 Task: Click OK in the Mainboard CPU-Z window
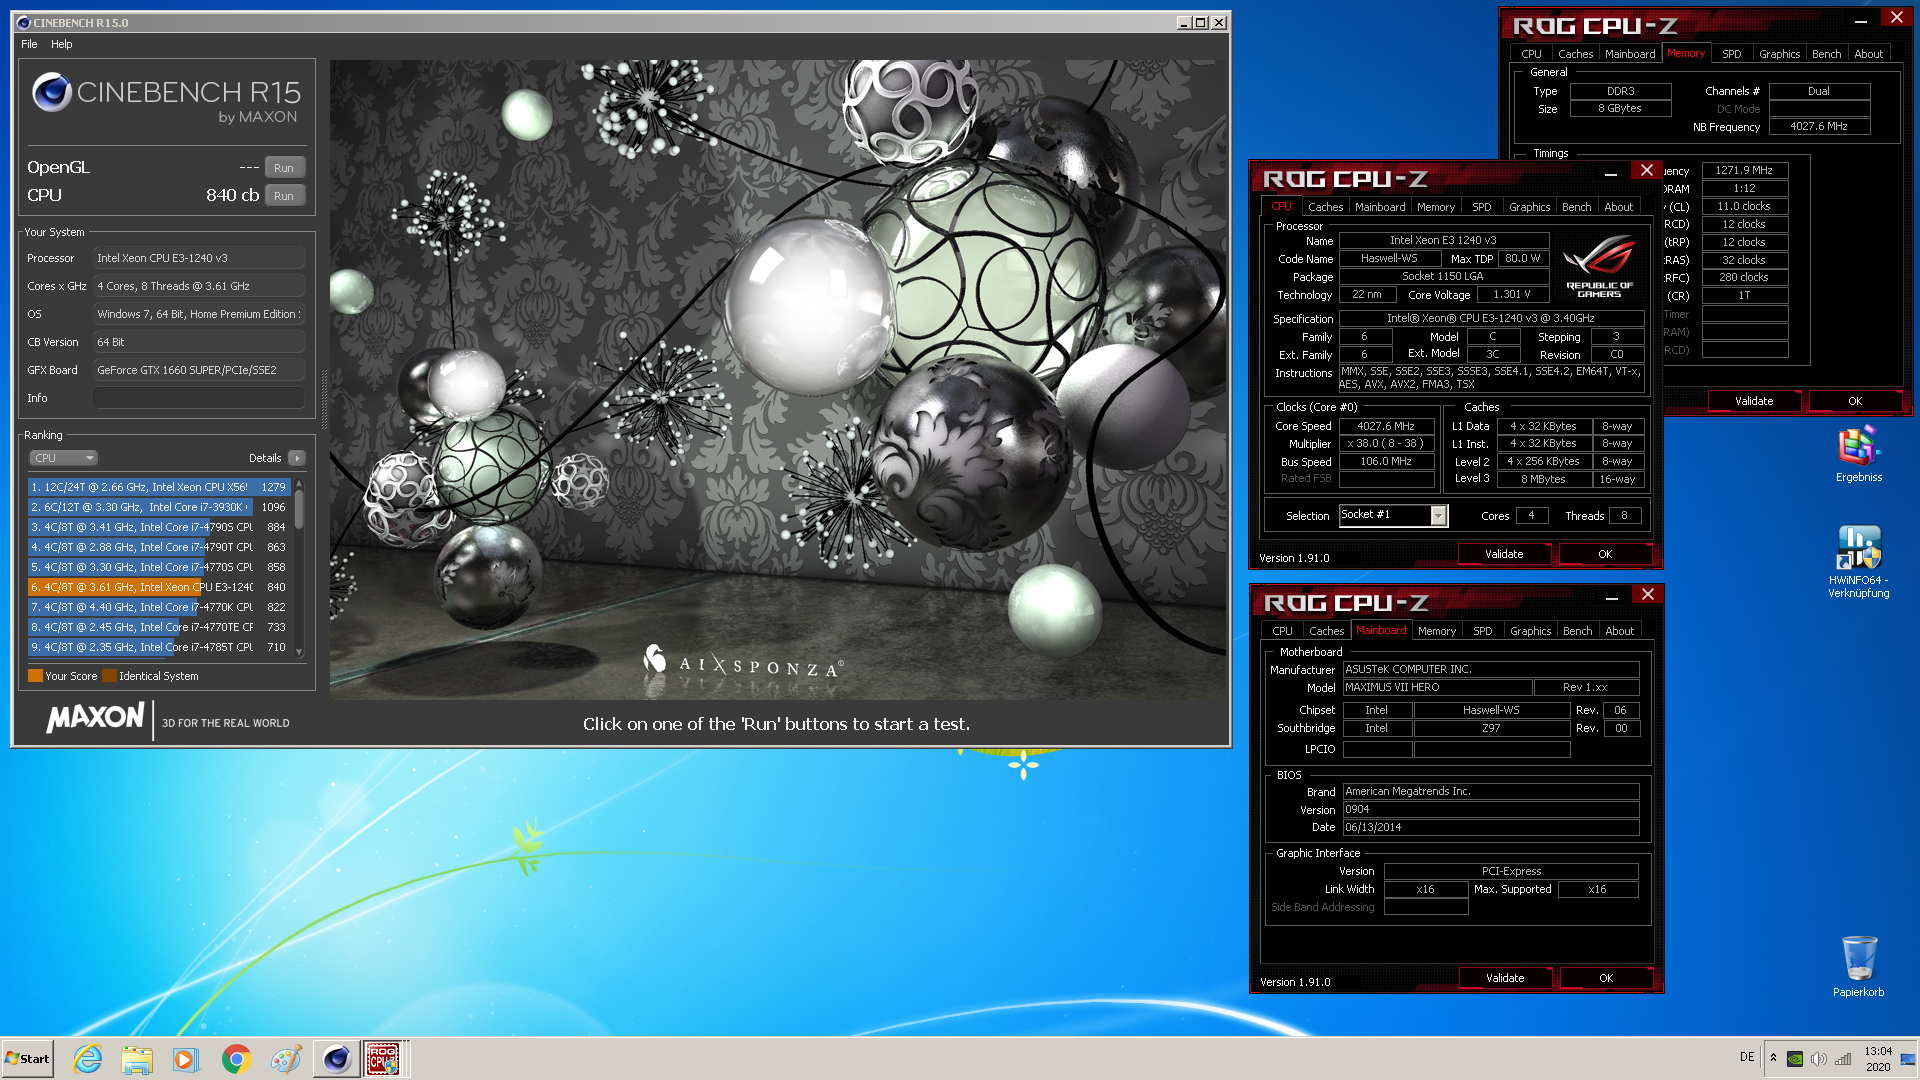(1606, 978)
